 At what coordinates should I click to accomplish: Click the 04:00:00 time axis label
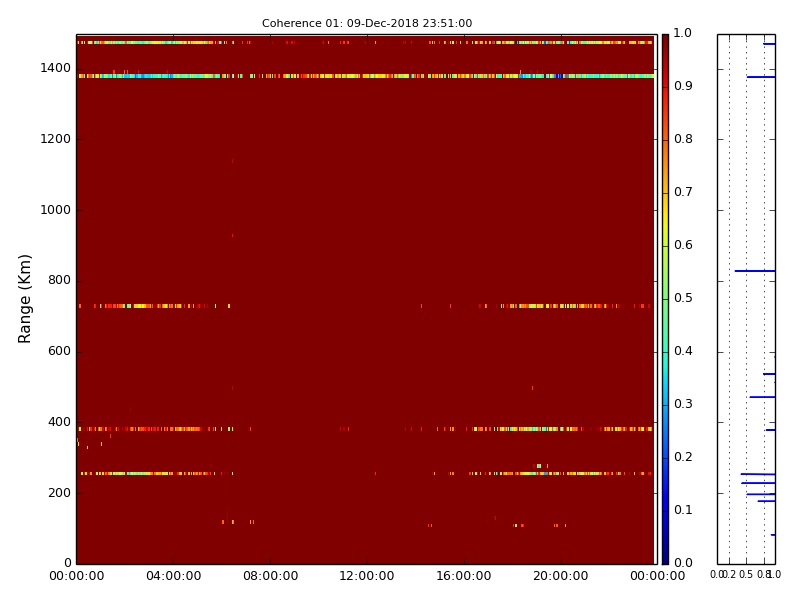point(173,576)
